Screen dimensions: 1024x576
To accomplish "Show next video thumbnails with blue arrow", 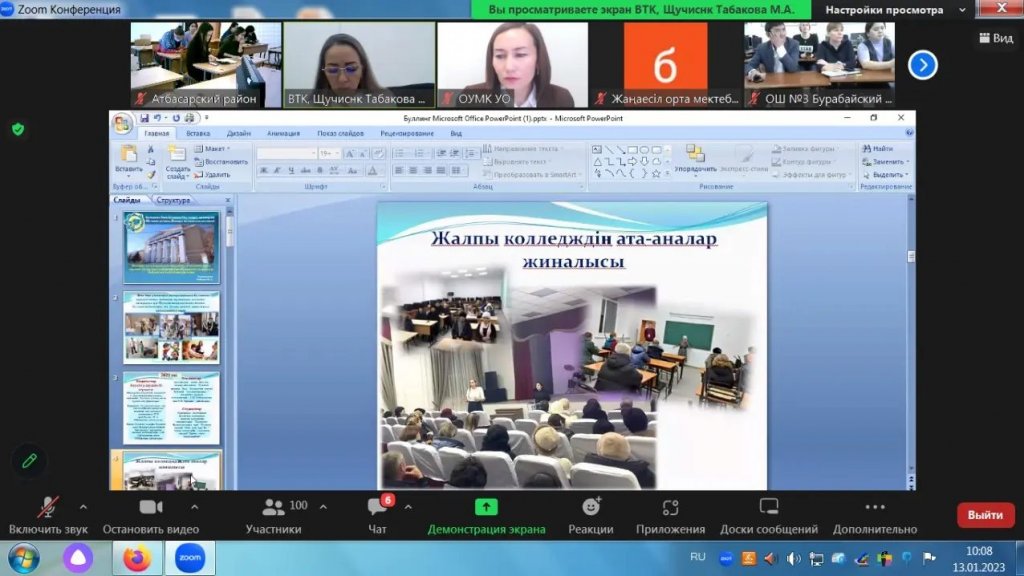I will tap(923, 65).
